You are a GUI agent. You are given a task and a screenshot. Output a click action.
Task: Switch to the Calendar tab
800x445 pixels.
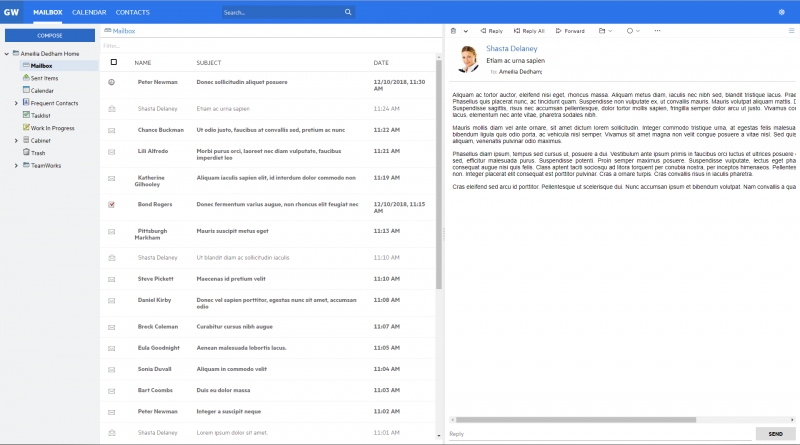89,12
